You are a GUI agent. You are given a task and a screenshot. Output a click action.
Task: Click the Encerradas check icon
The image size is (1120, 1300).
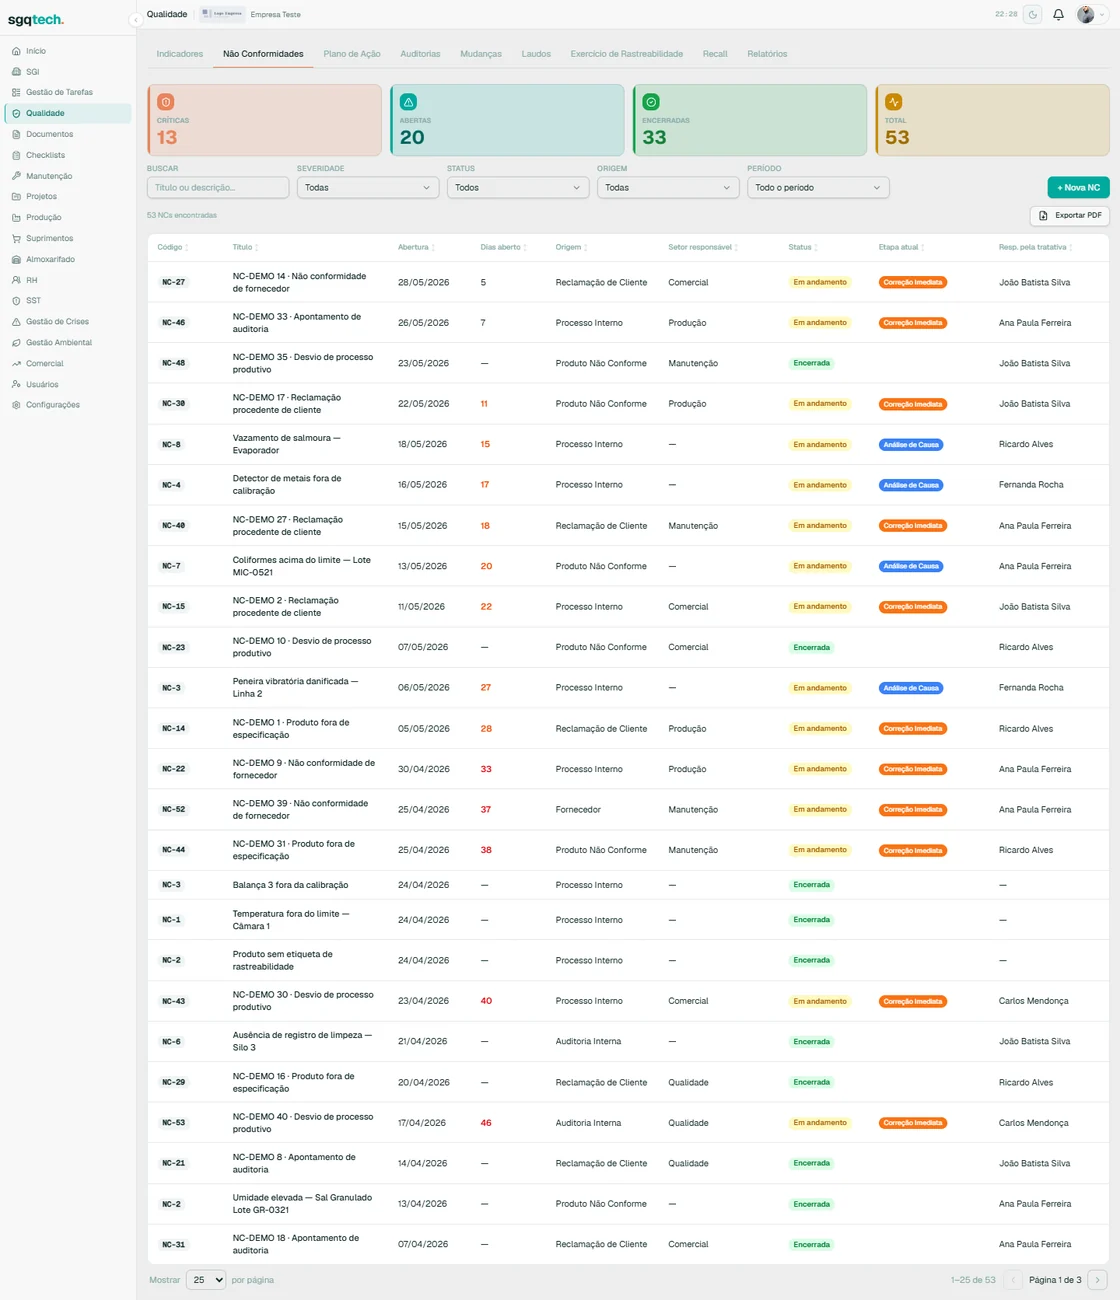tap(651, 102)
